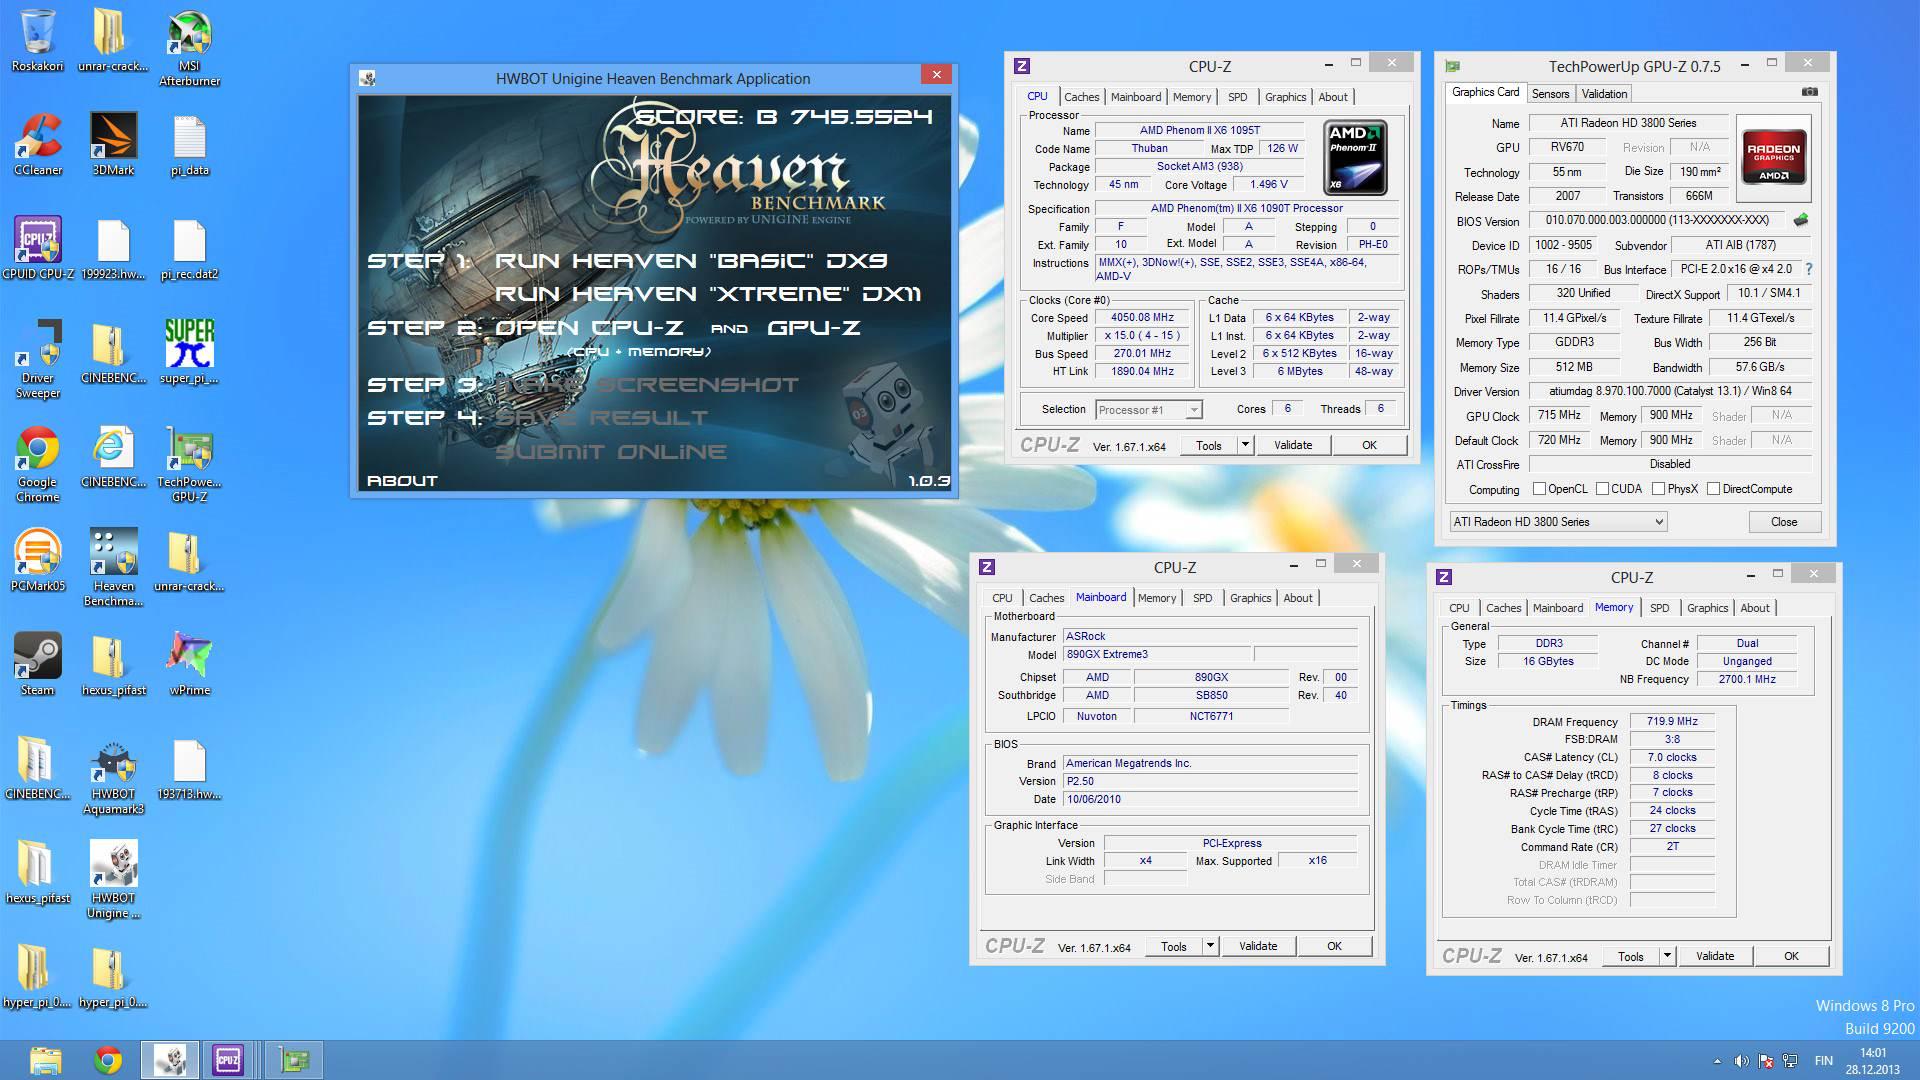Open the ATI Radeon HD 3800 Series dropdown
This screenshot has height=1080, width=1920.
click(1558, 522)
